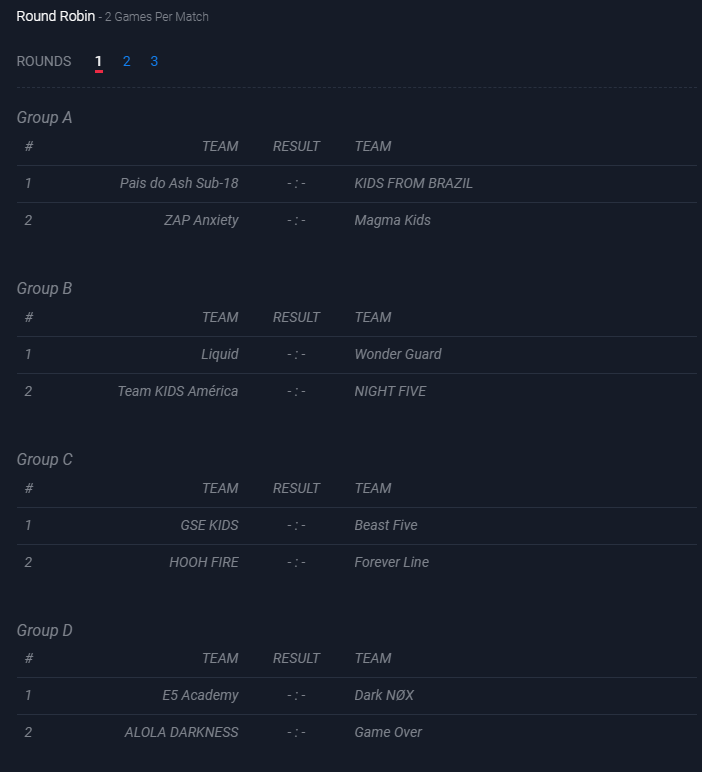This screenshot has height=772, width=702.
Task: Click result of Liquid vs Wonder Guard
Action: (x=296, y=354)
